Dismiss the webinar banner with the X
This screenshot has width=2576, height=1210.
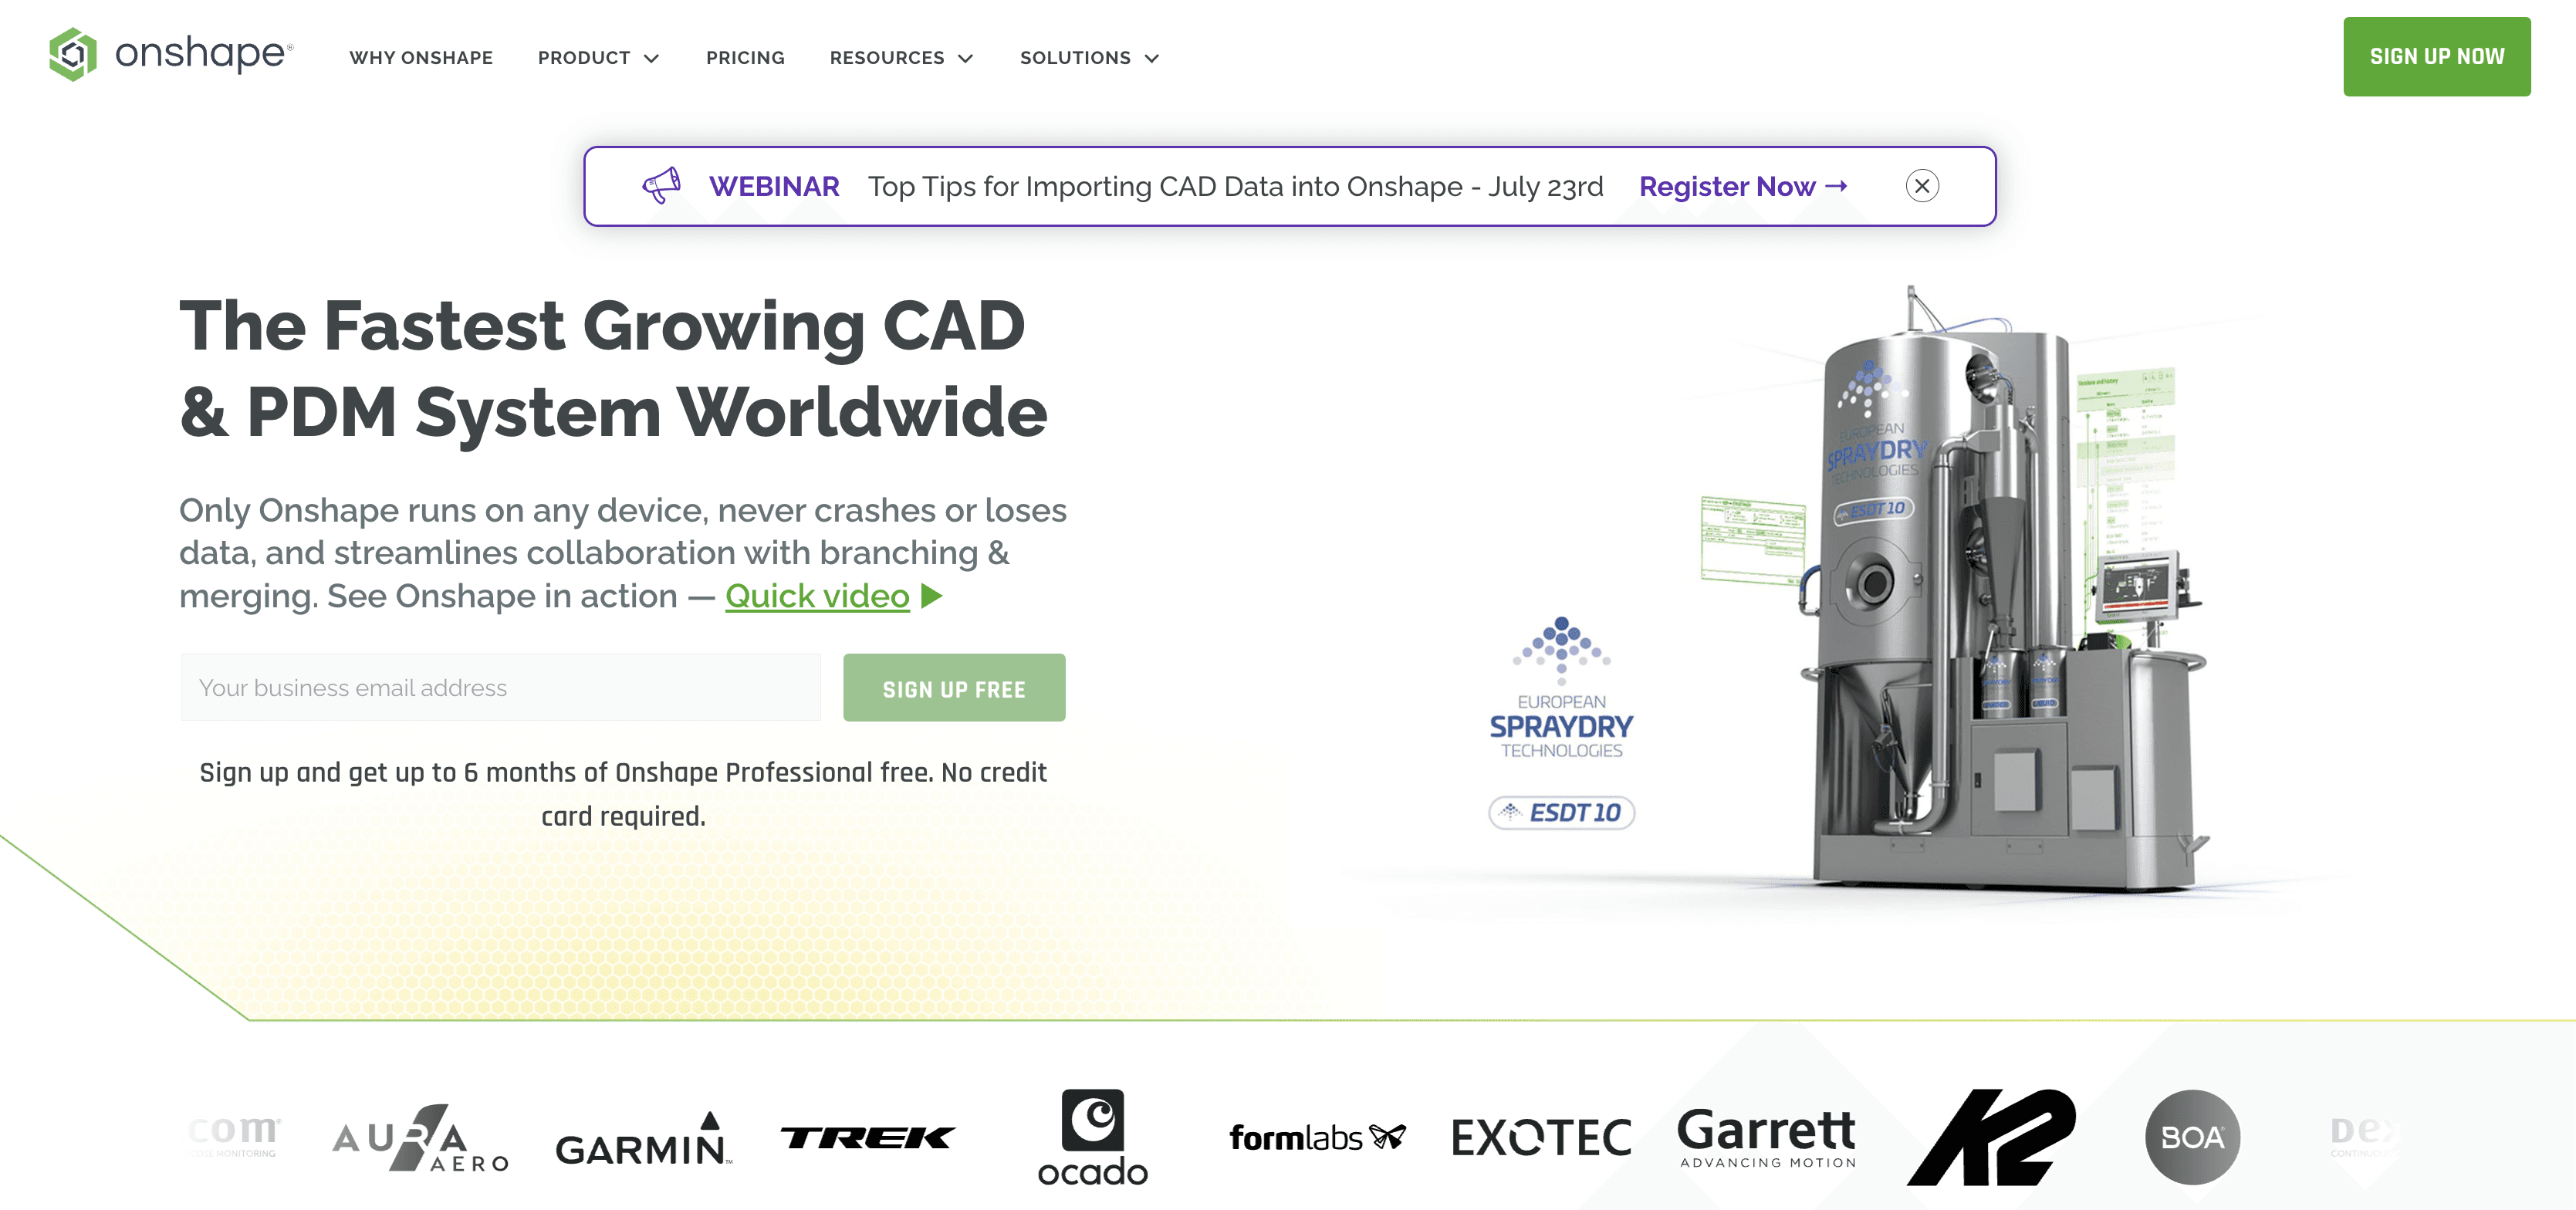1921,186
